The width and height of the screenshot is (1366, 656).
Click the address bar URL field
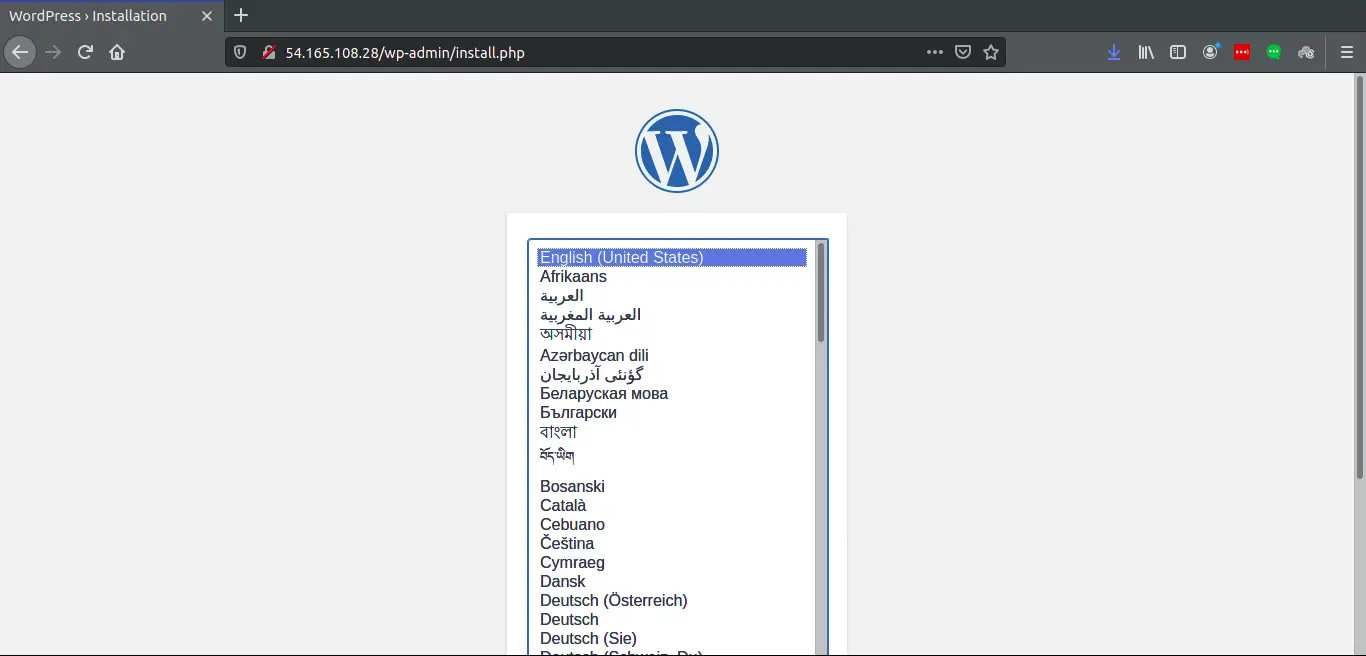(600, 52)
